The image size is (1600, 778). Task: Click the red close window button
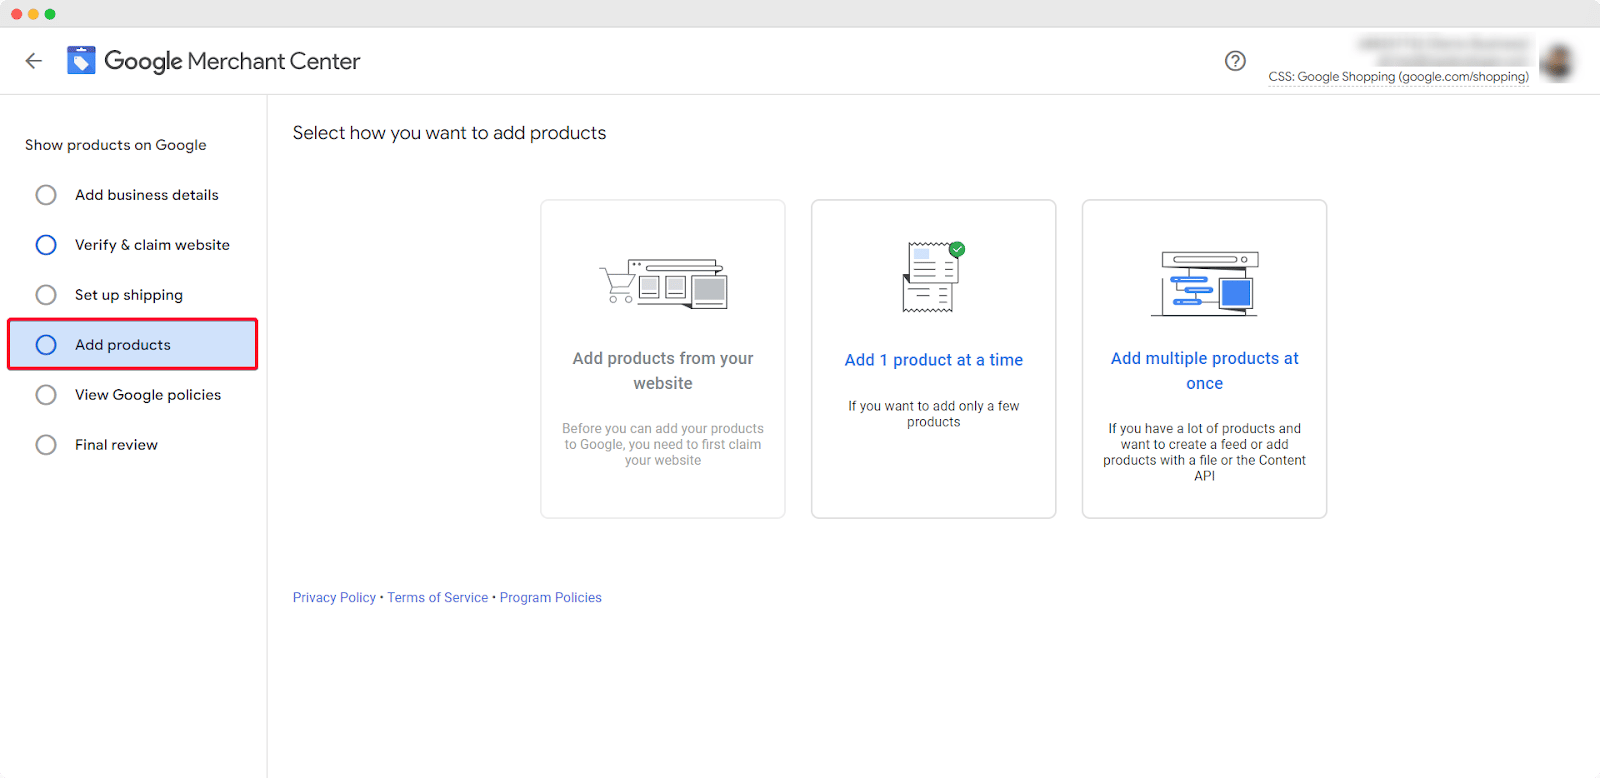coord(16,14)
